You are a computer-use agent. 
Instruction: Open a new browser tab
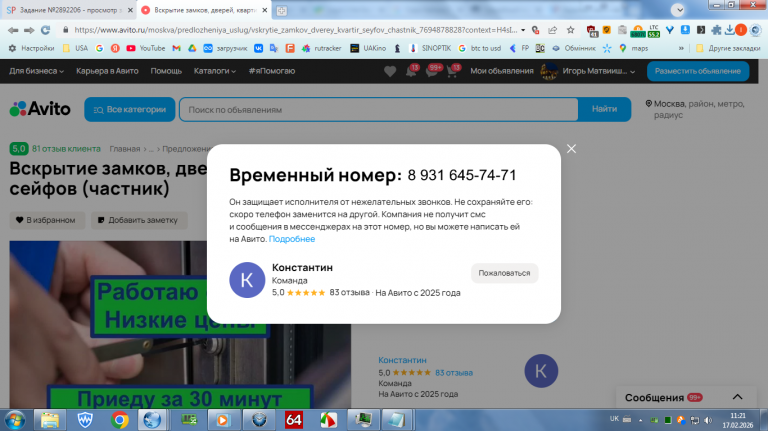pyautogui.click(x=281, y=10)
